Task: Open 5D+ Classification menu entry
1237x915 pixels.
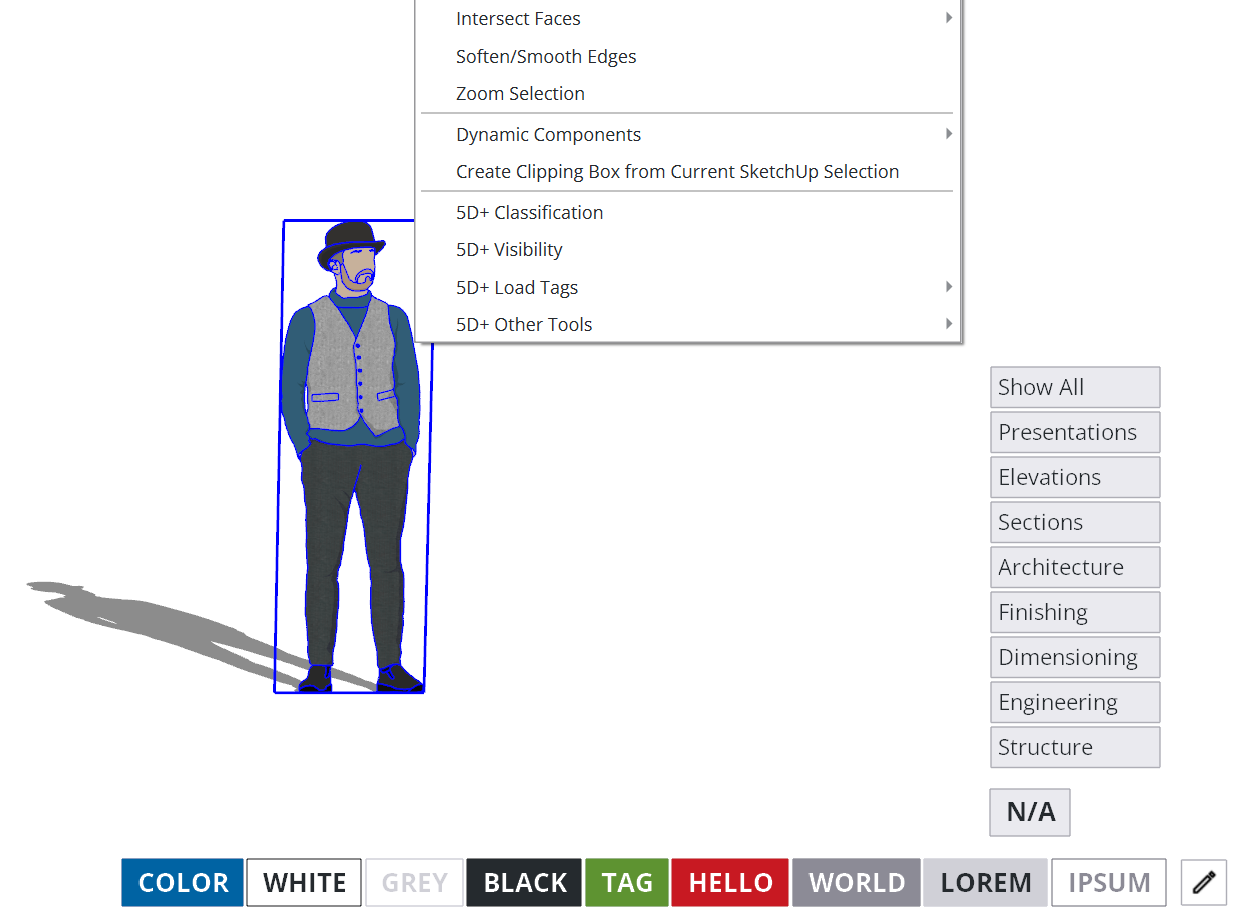Action: coord(529,212)
